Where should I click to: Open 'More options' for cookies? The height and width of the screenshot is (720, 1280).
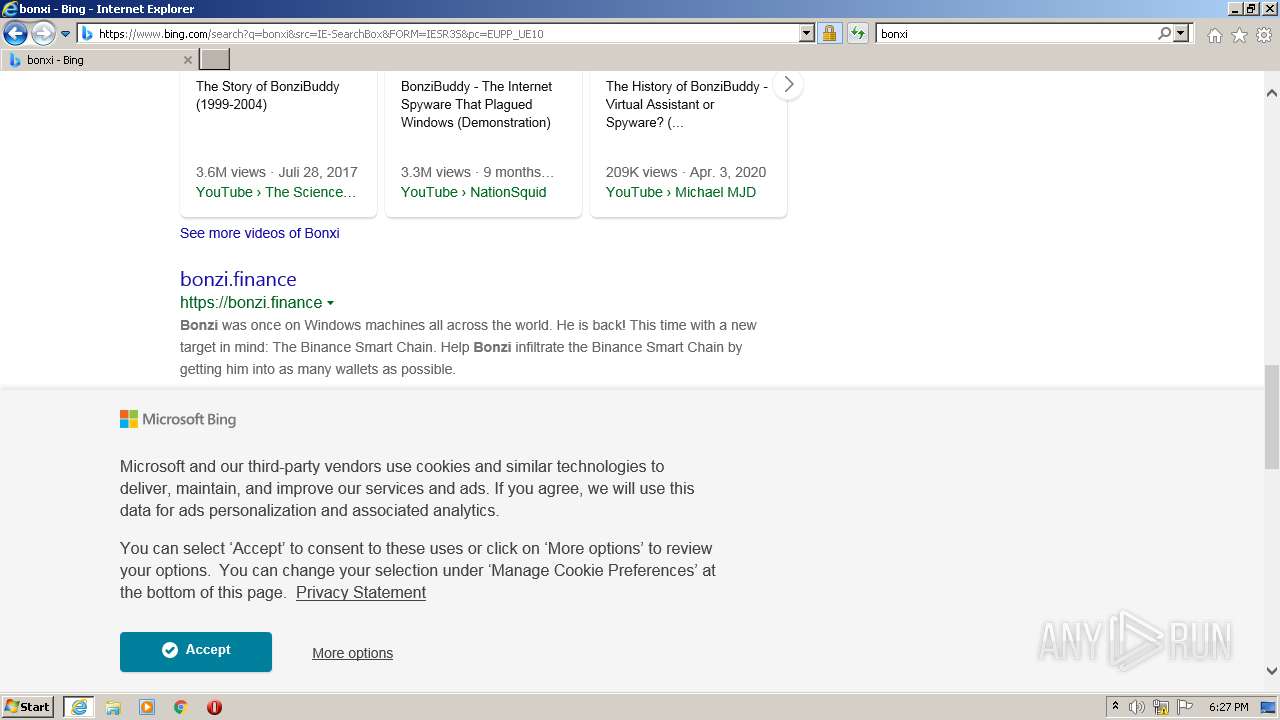pos(352,653)
